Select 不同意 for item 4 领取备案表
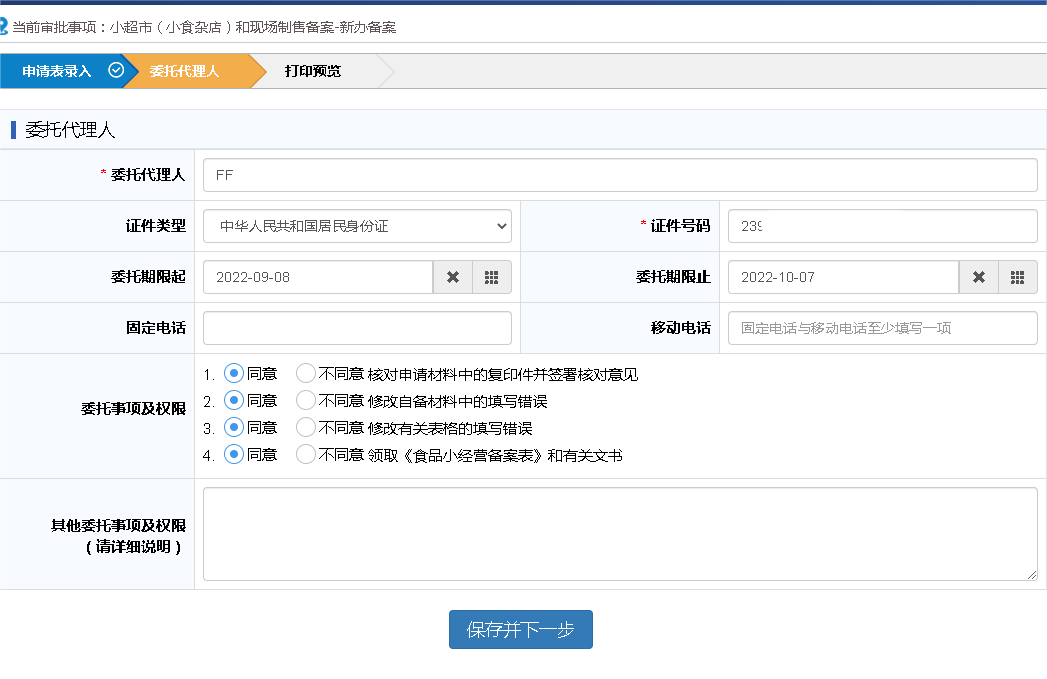This screenshot has height=679, width=1047. tap(306, 455)
